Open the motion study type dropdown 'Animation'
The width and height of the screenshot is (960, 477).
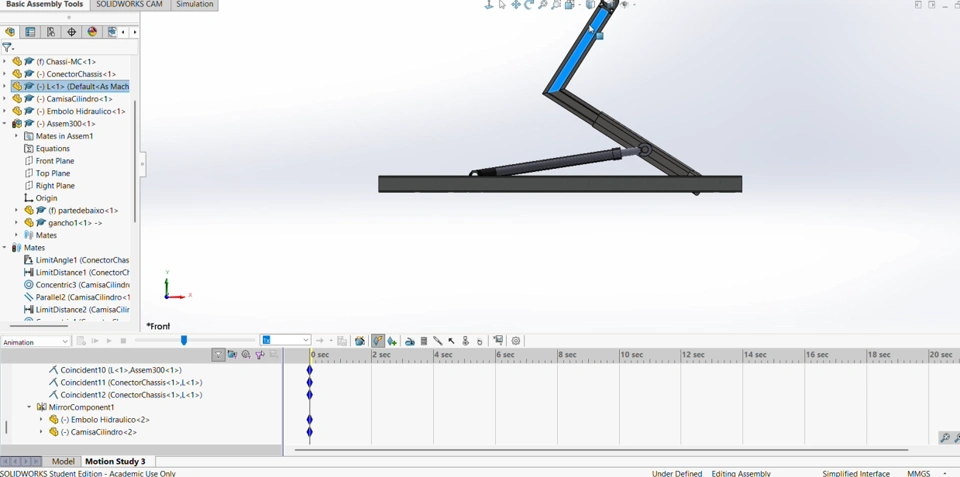36,342
